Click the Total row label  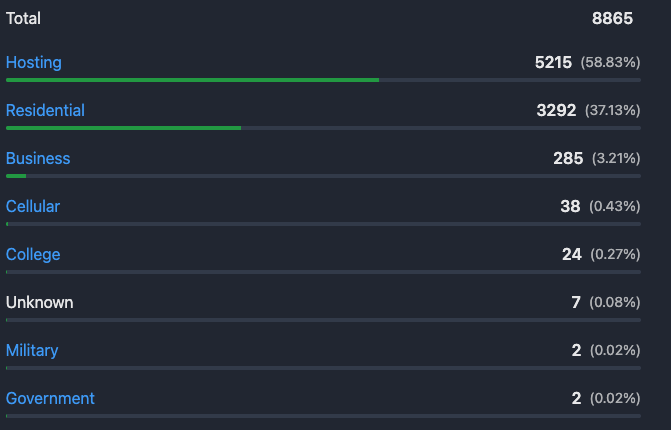[23, 18]
